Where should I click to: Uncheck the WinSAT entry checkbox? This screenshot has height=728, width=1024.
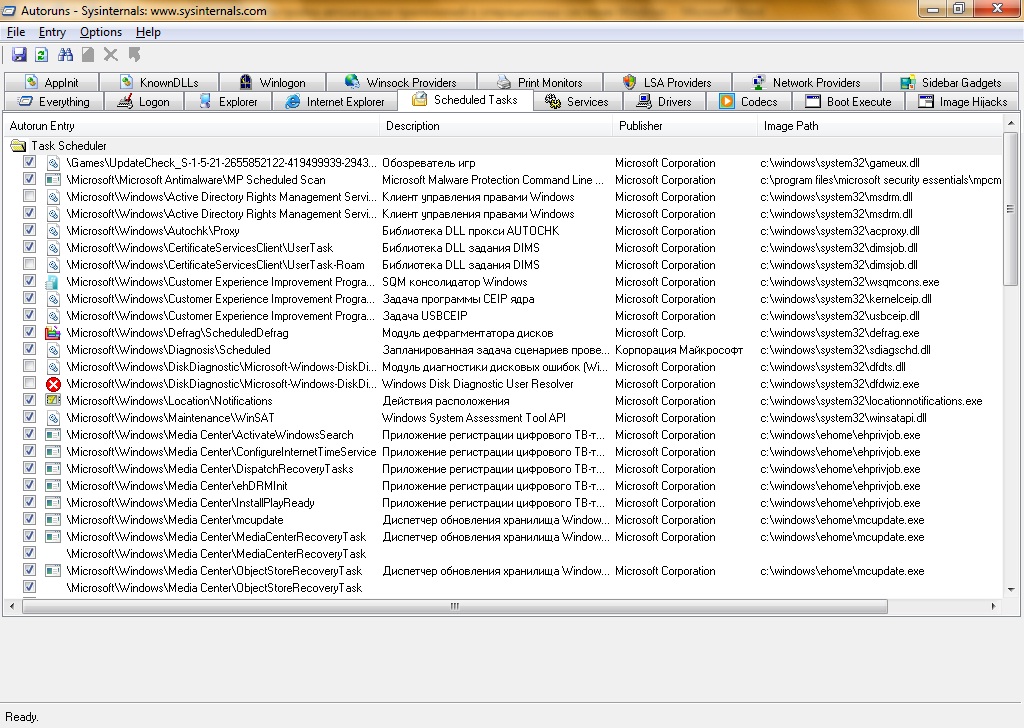(x=29, y=417)
